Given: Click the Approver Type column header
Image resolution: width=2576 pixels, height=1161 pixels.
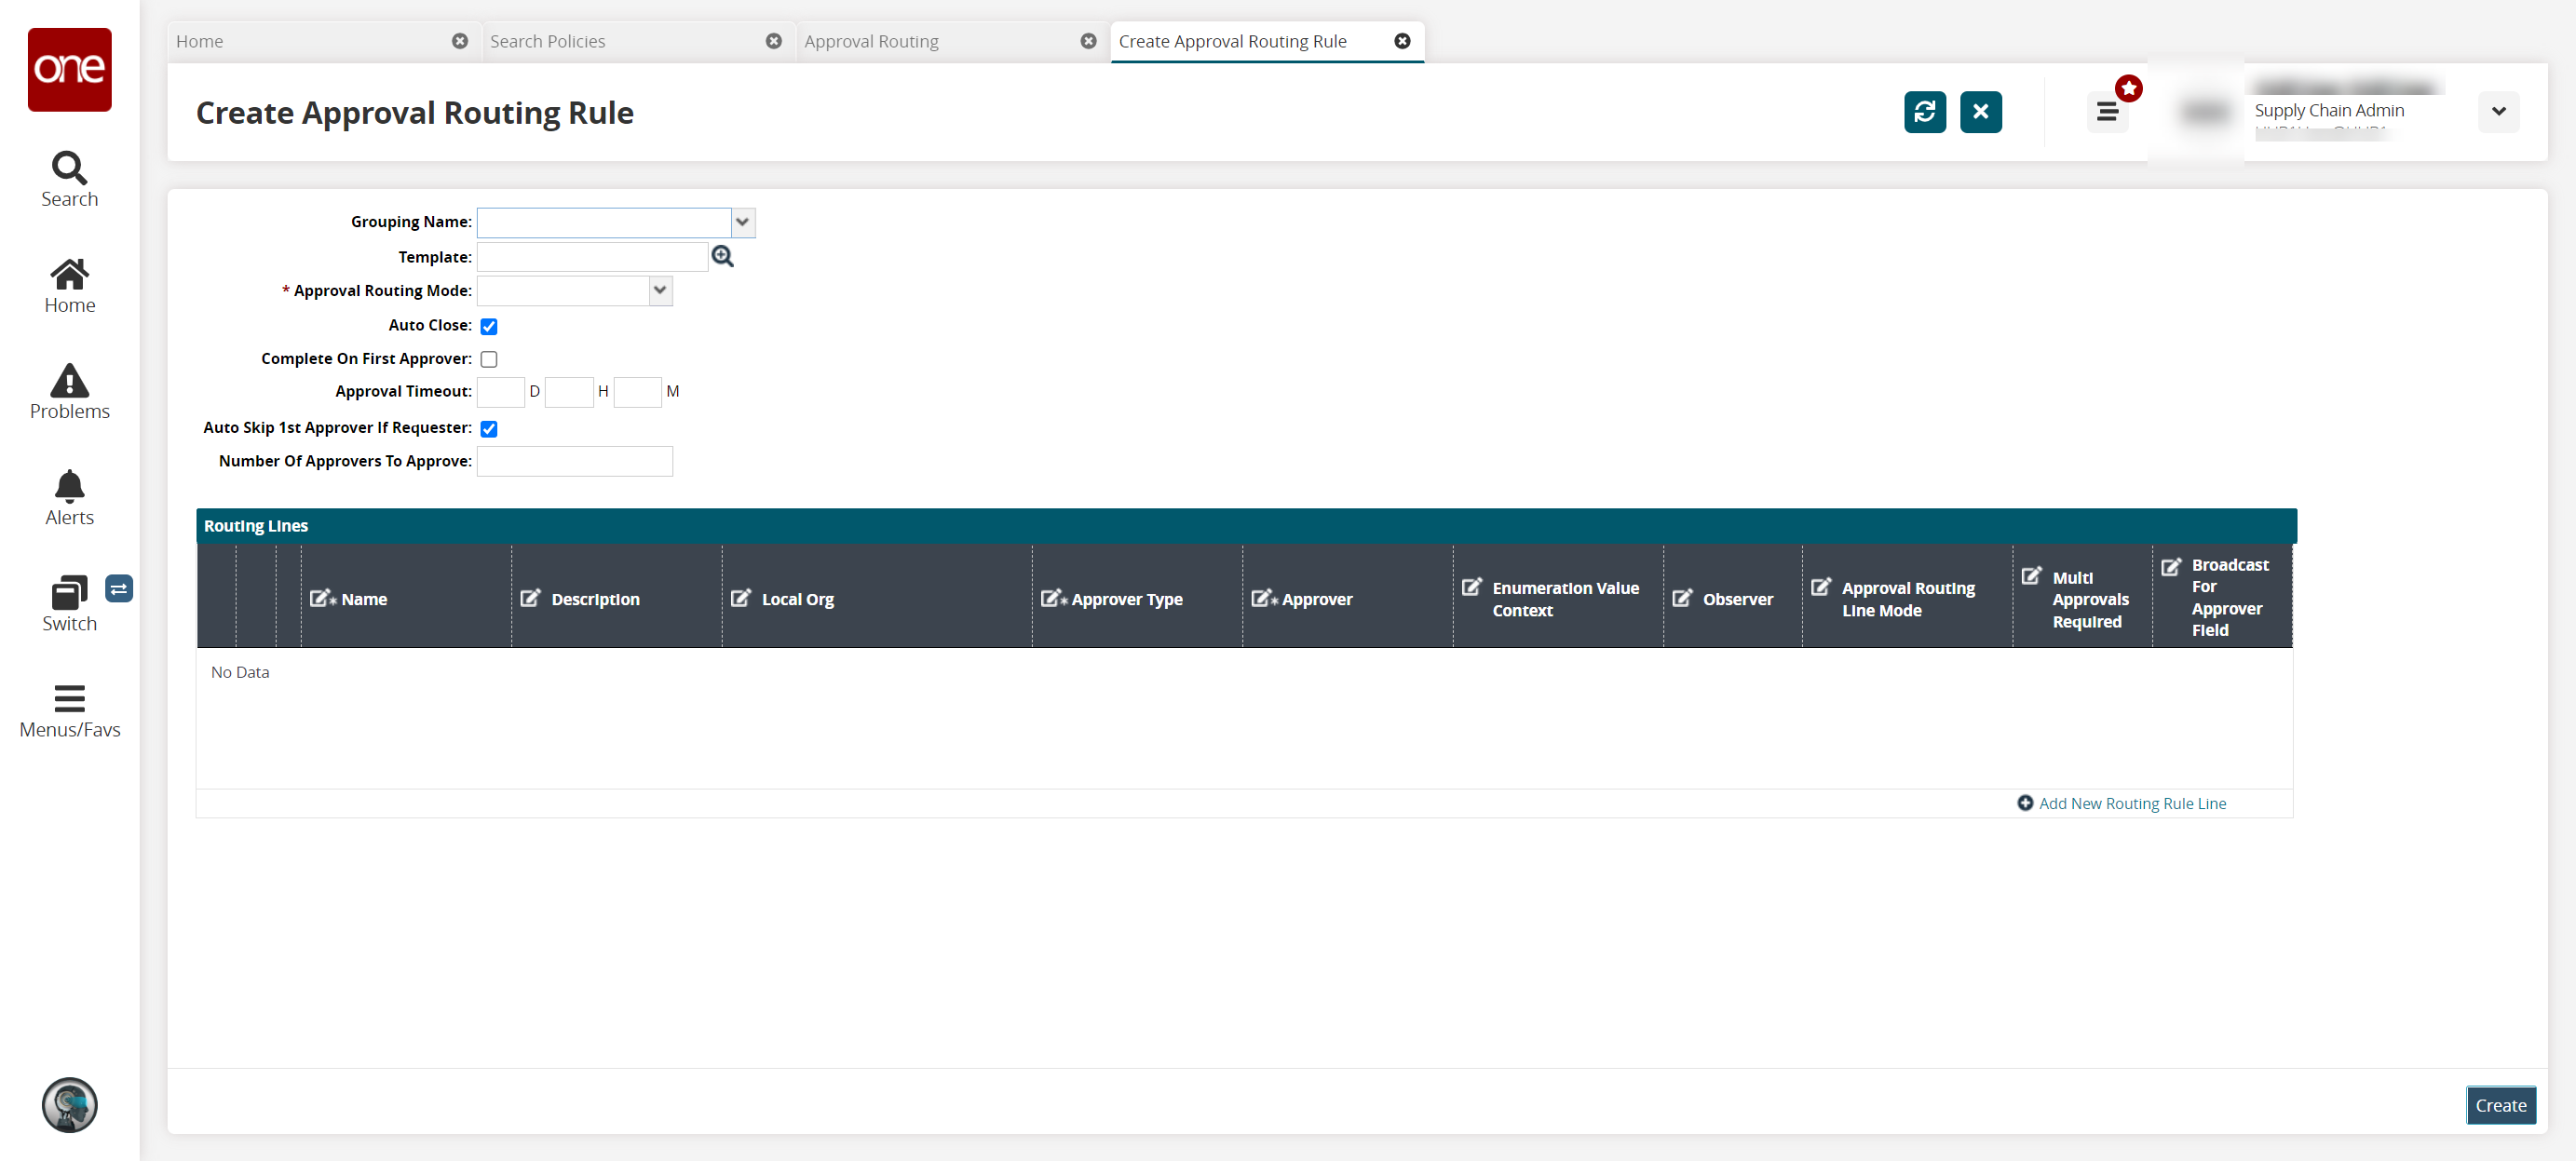Looking at the screenshot, I should pos(1126,599).
